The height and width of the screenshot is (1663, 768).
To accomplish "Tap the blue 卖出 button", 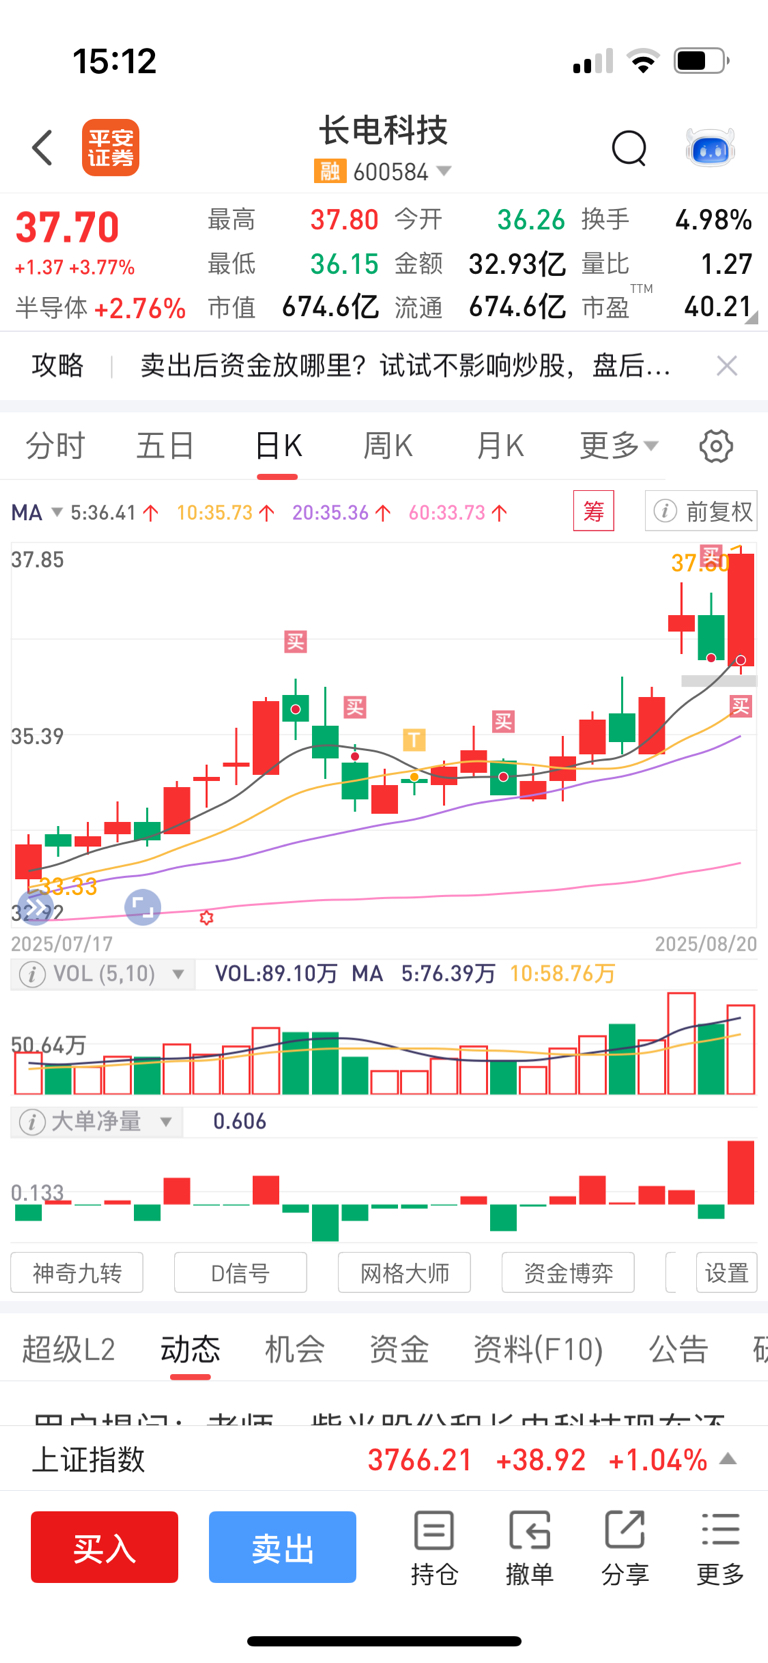I will click(282, 1547).
